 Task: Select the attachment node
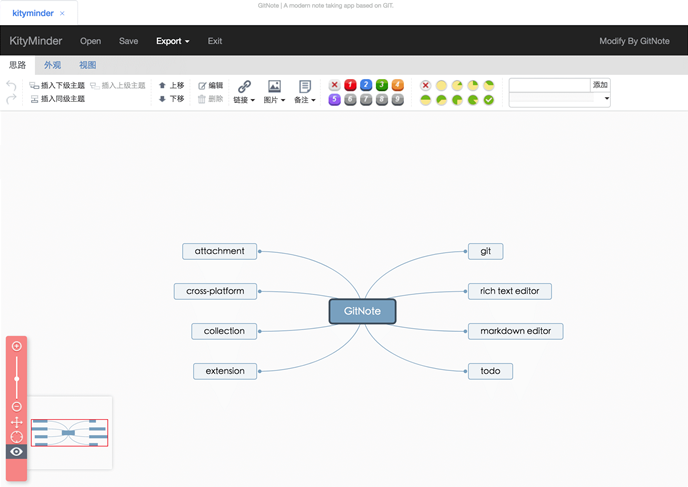(219, 251)
